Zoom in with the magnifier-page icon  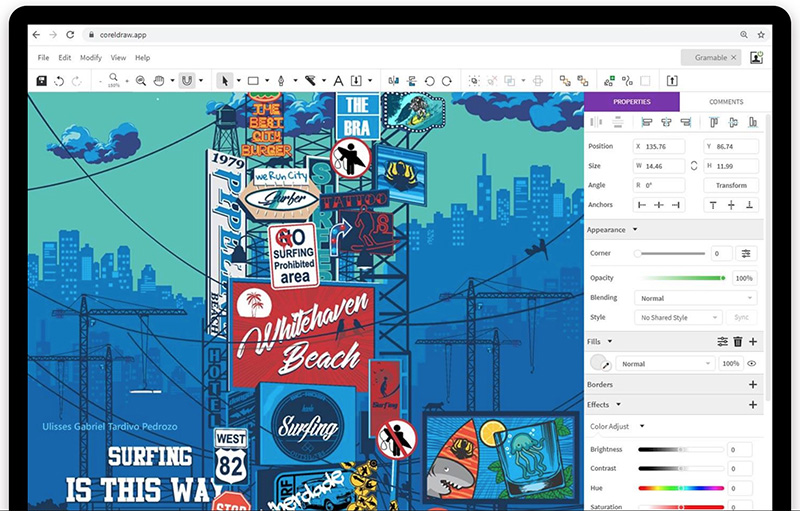(141, 81)
